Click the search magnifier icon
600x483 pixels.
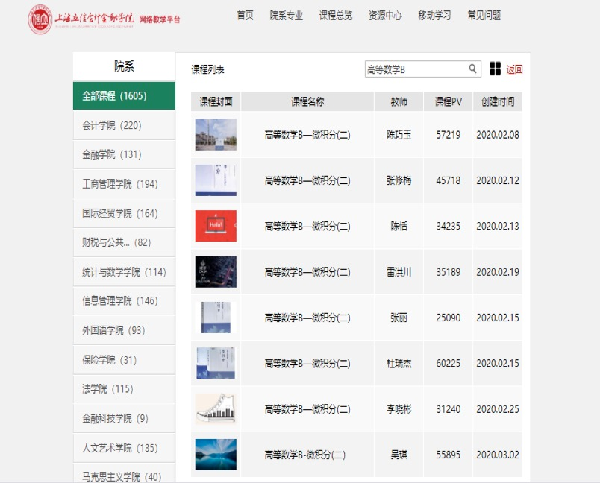tap(473, 69)
